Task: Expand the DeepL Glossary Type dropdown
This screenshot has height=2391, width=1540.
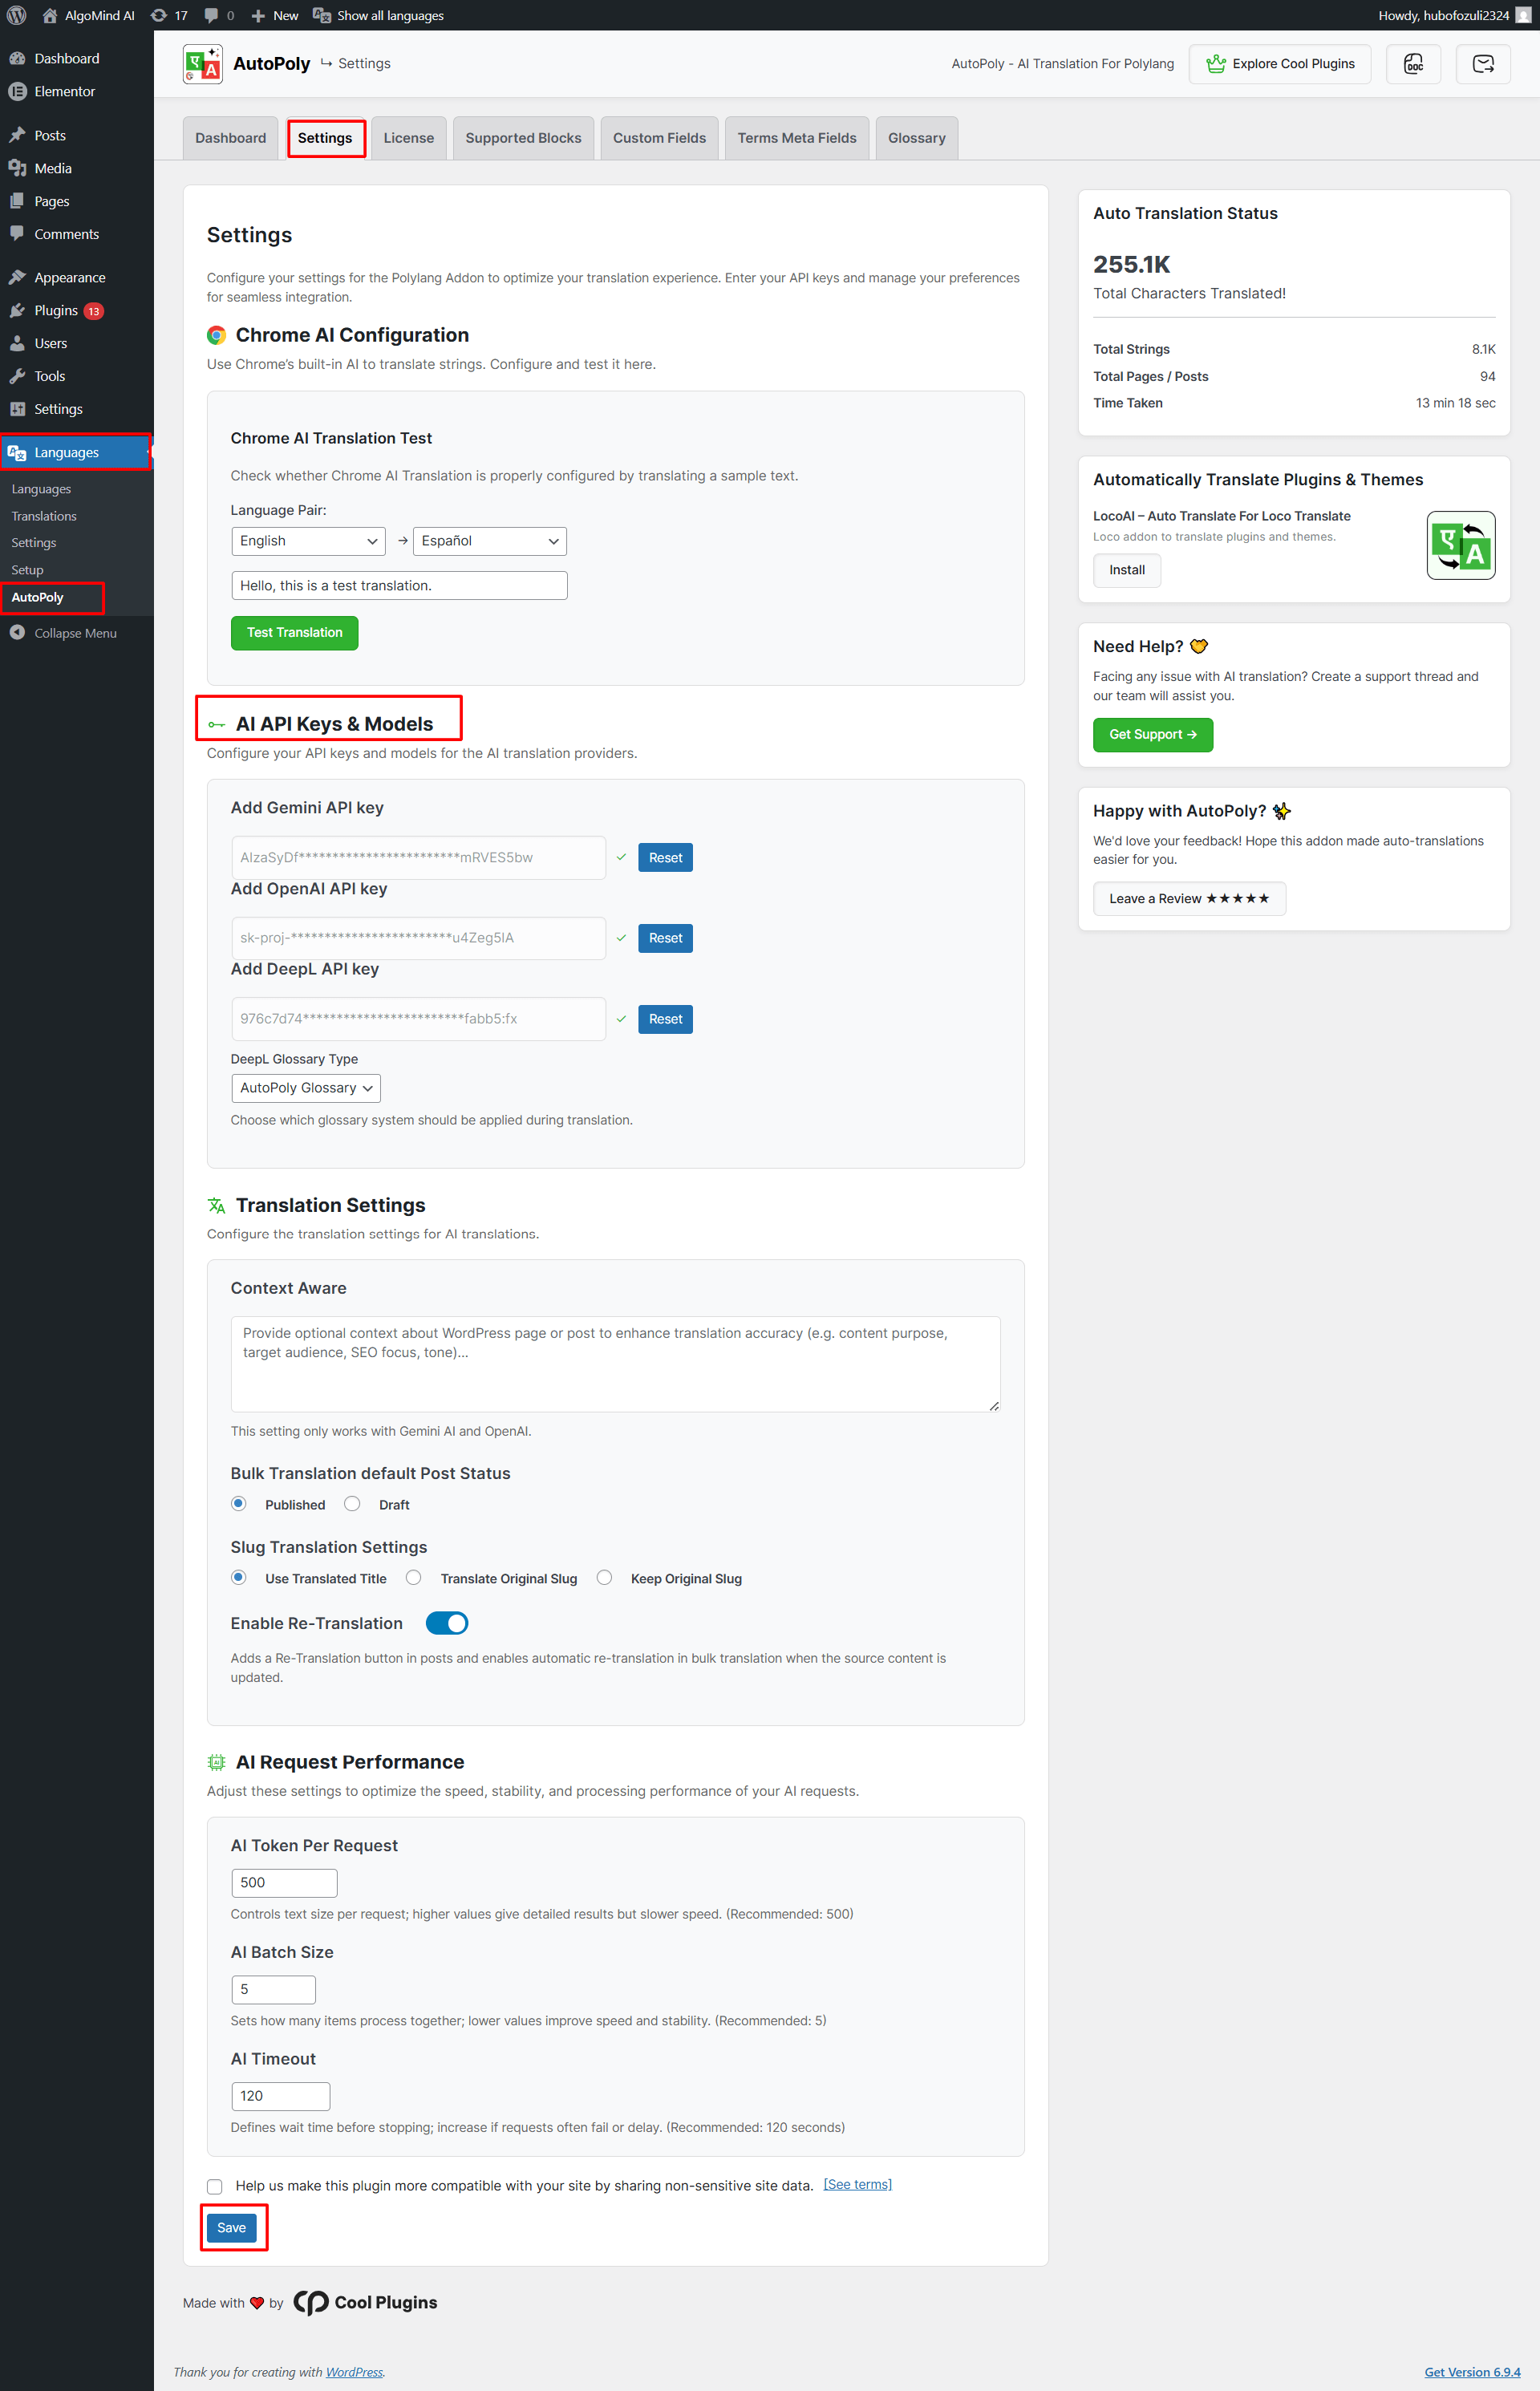Action: click(x=305, y=1088)
